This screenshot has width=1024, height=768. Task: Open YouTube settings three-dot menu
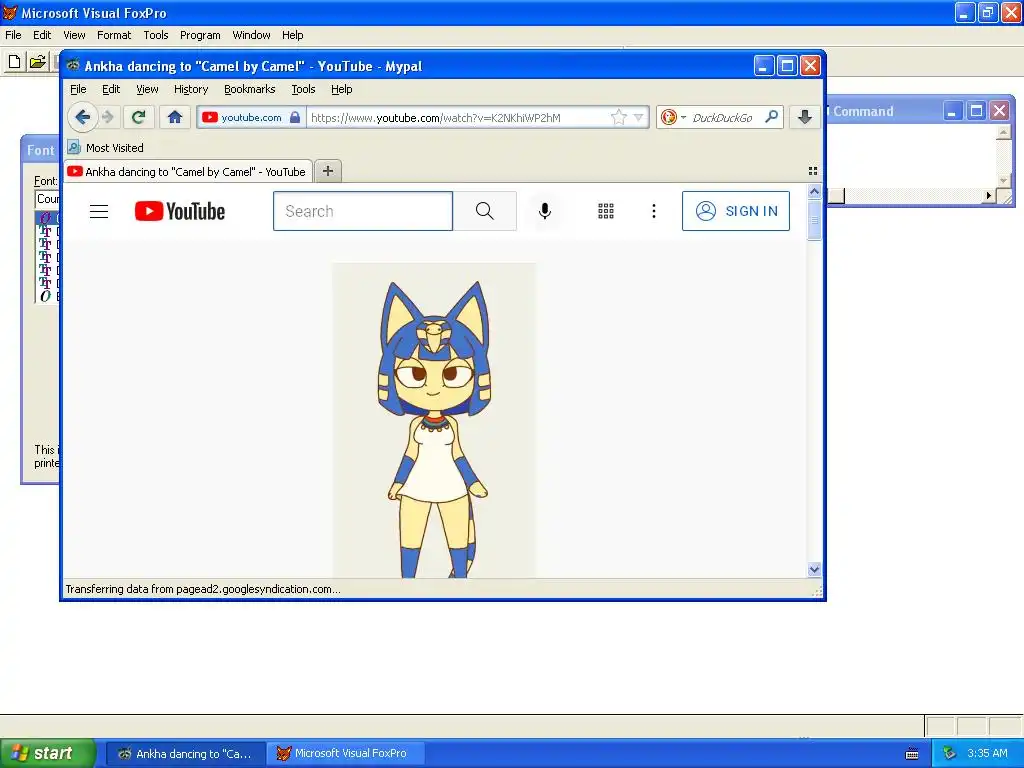[654, 211]
